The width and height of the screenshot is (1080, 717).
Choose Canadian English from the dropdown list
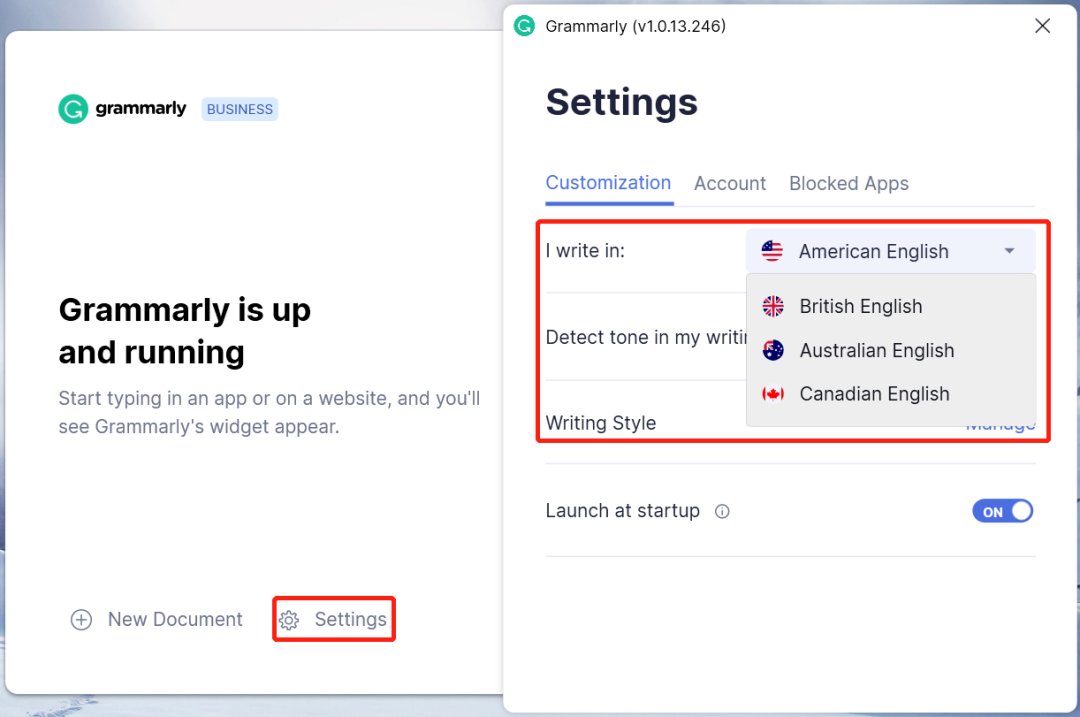[875, 394]
